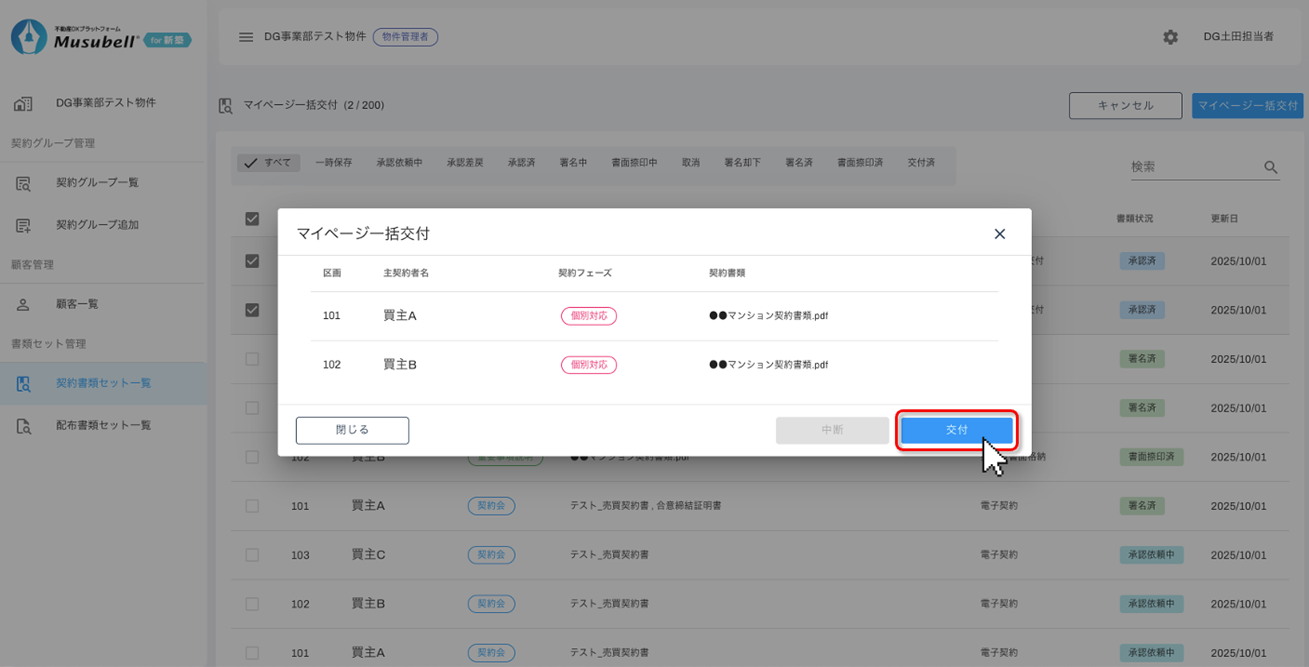Select the 承認依頼中 filter tab
The image size is (1309, 667).
tap(399, 163)
